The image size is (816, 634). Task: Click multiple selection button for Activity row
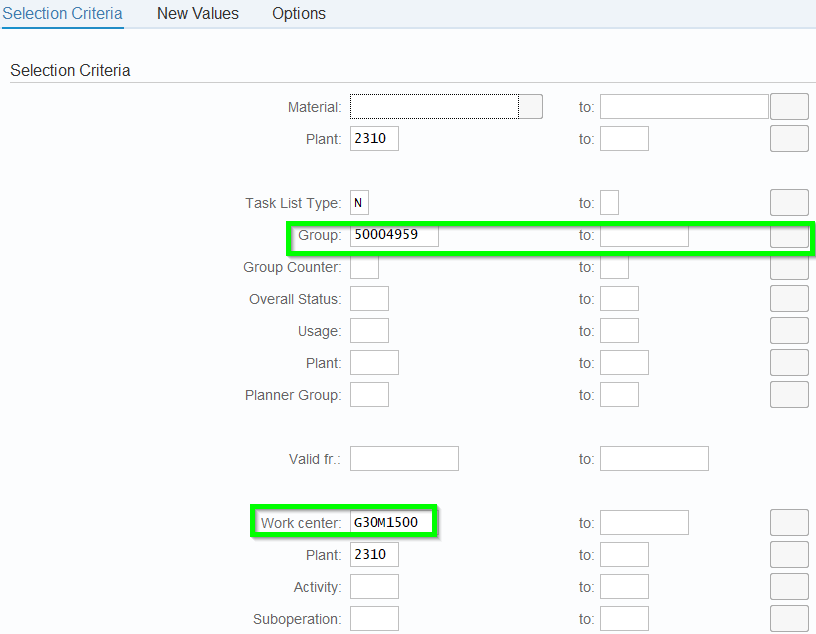[x=789, y=587]
